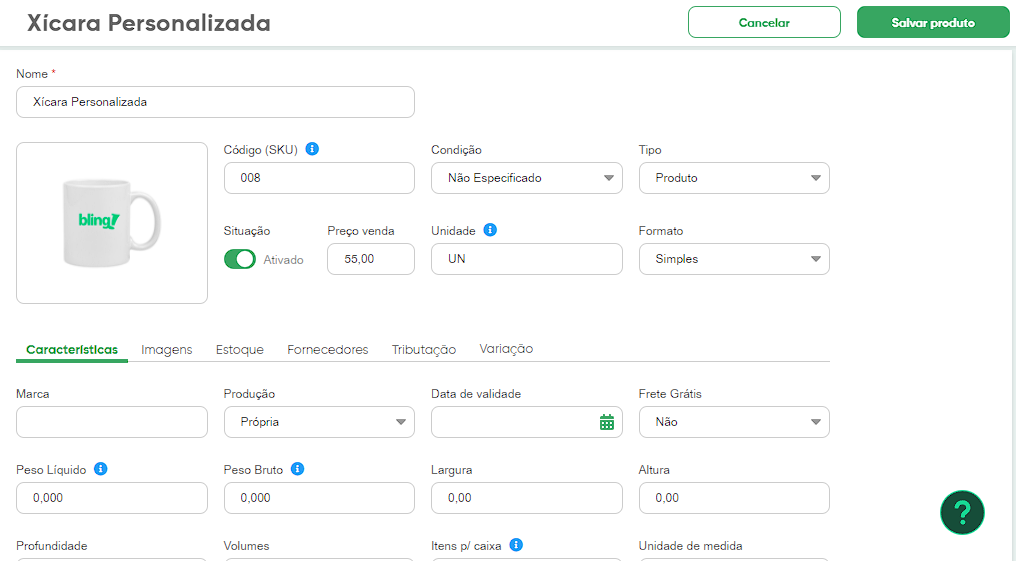1016x561 pixels.
Task: Click the product mug image thumbnail
Action: point(112,223)
